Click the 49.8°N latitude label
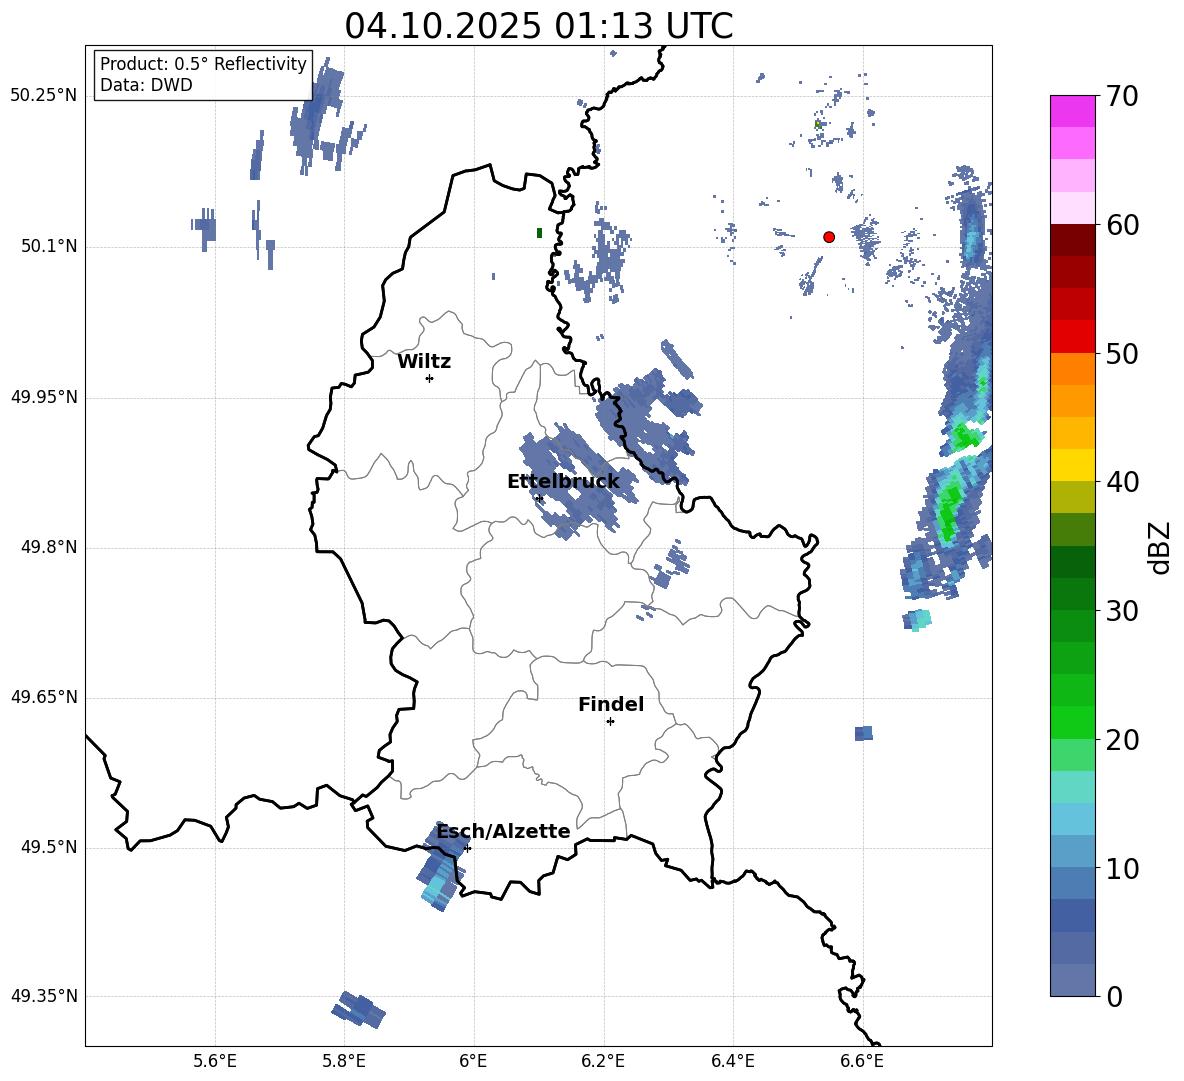Viewport: 1184px width, 1081px height. pos(49,547)
